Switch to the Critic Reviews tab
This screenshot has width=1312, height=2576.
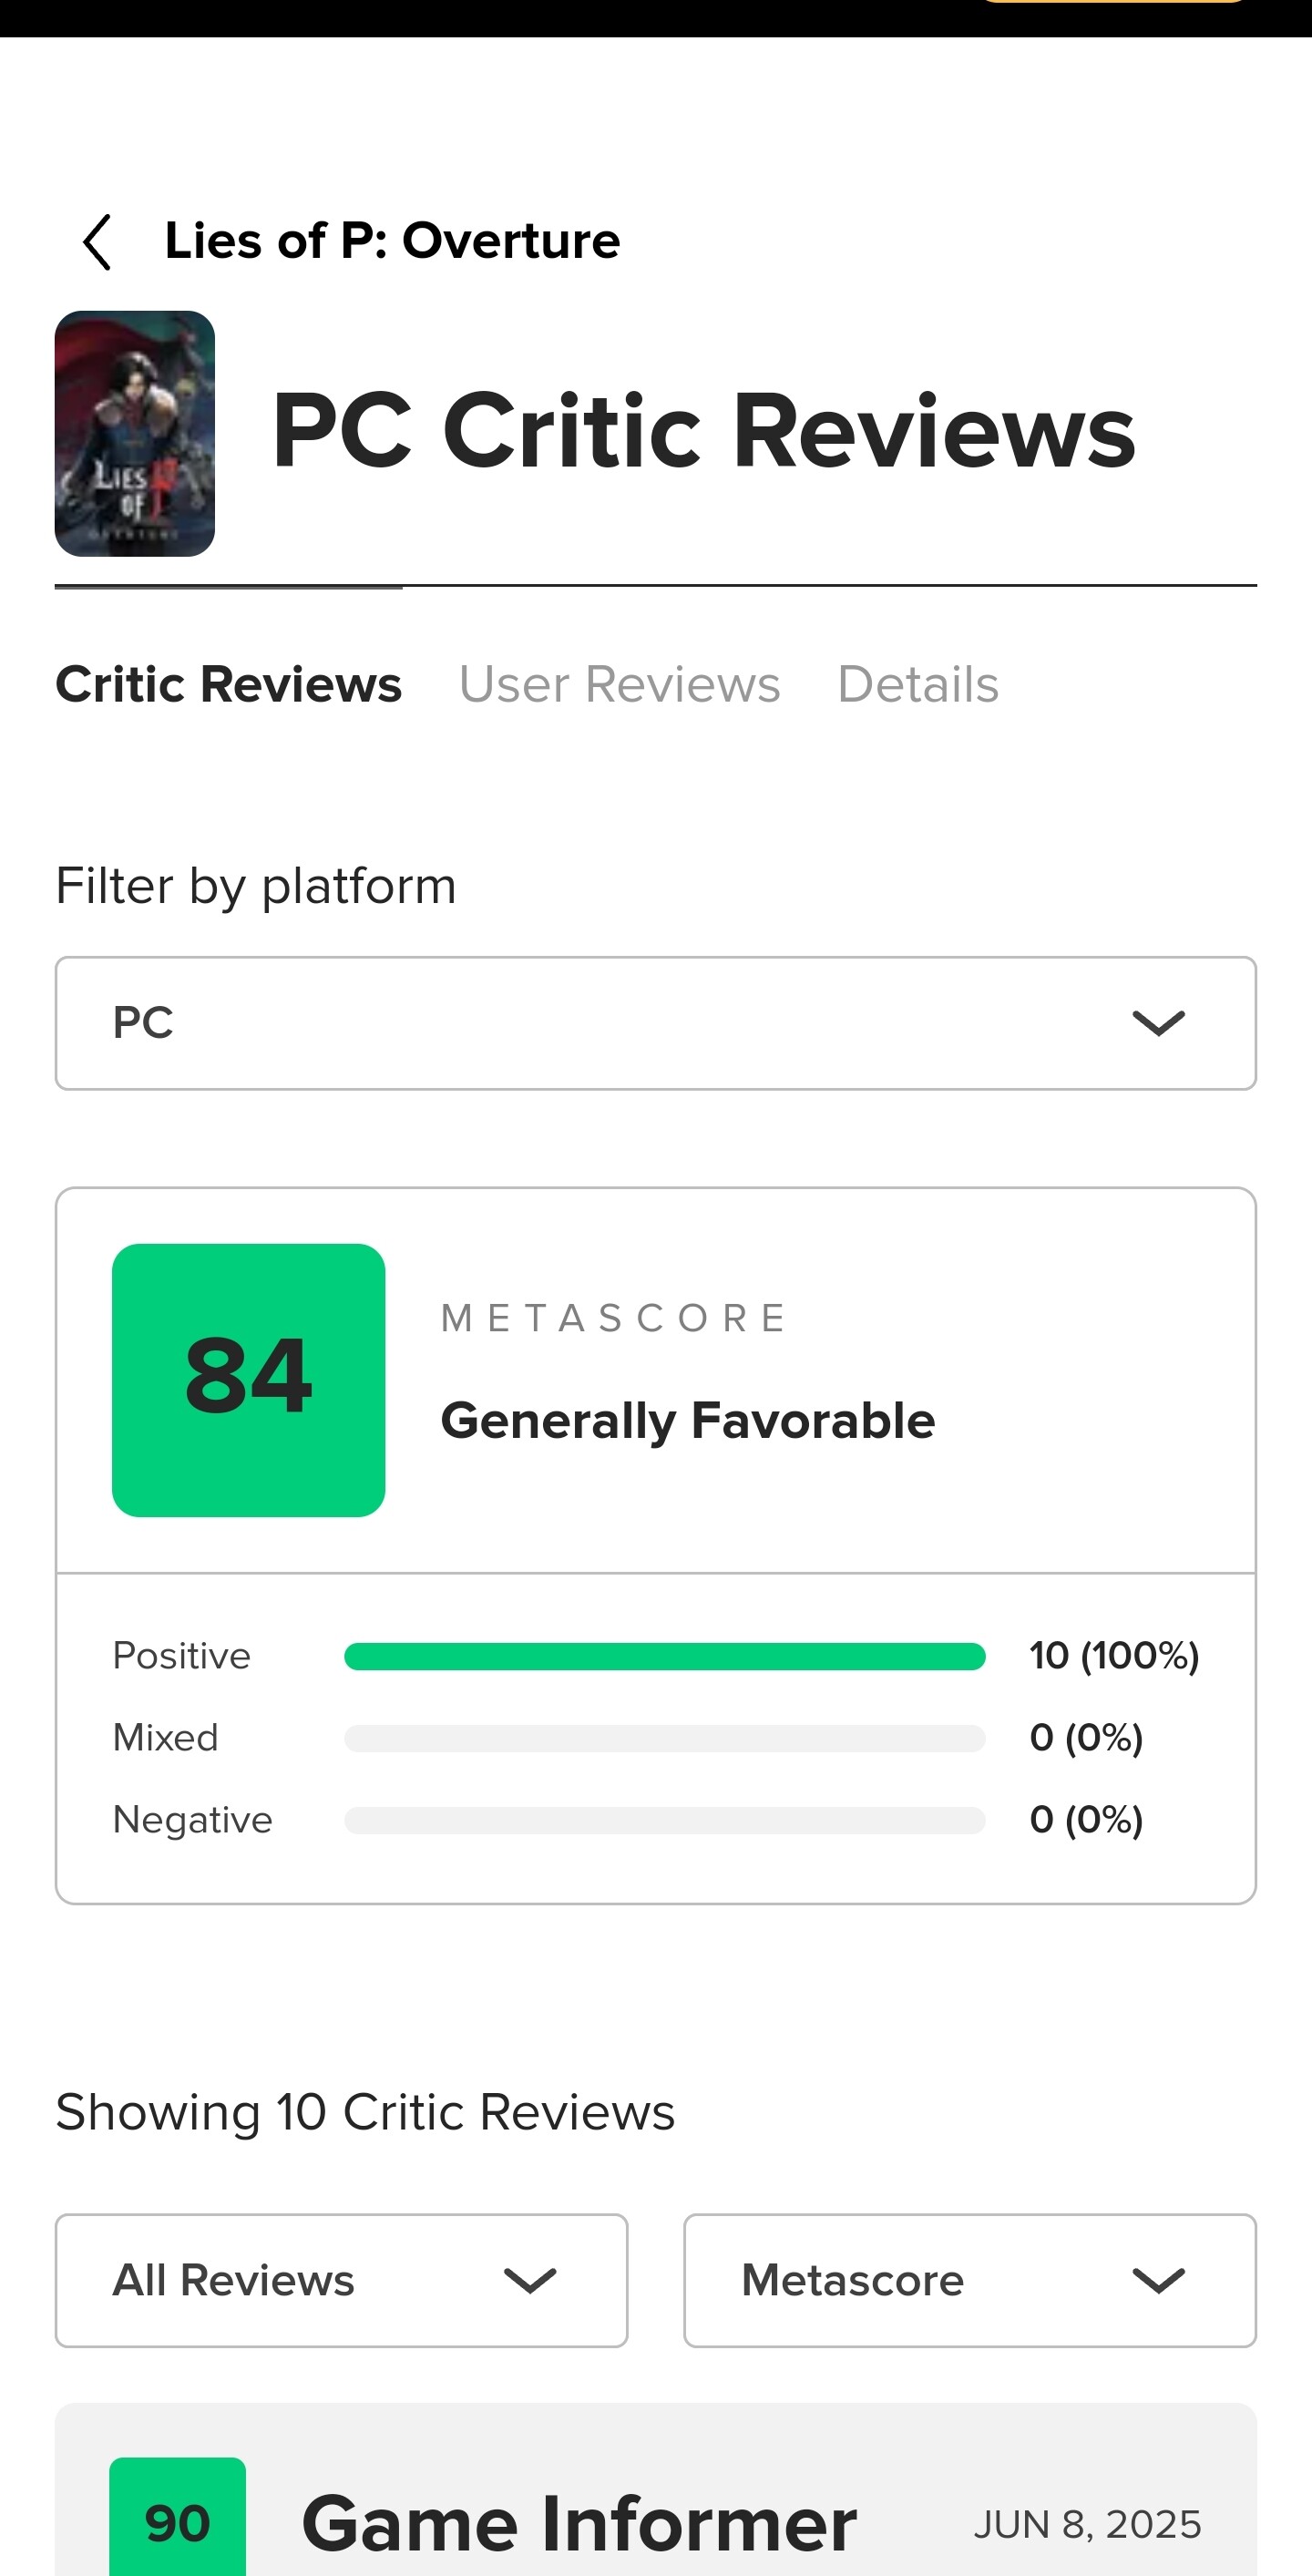pos(228,685)
